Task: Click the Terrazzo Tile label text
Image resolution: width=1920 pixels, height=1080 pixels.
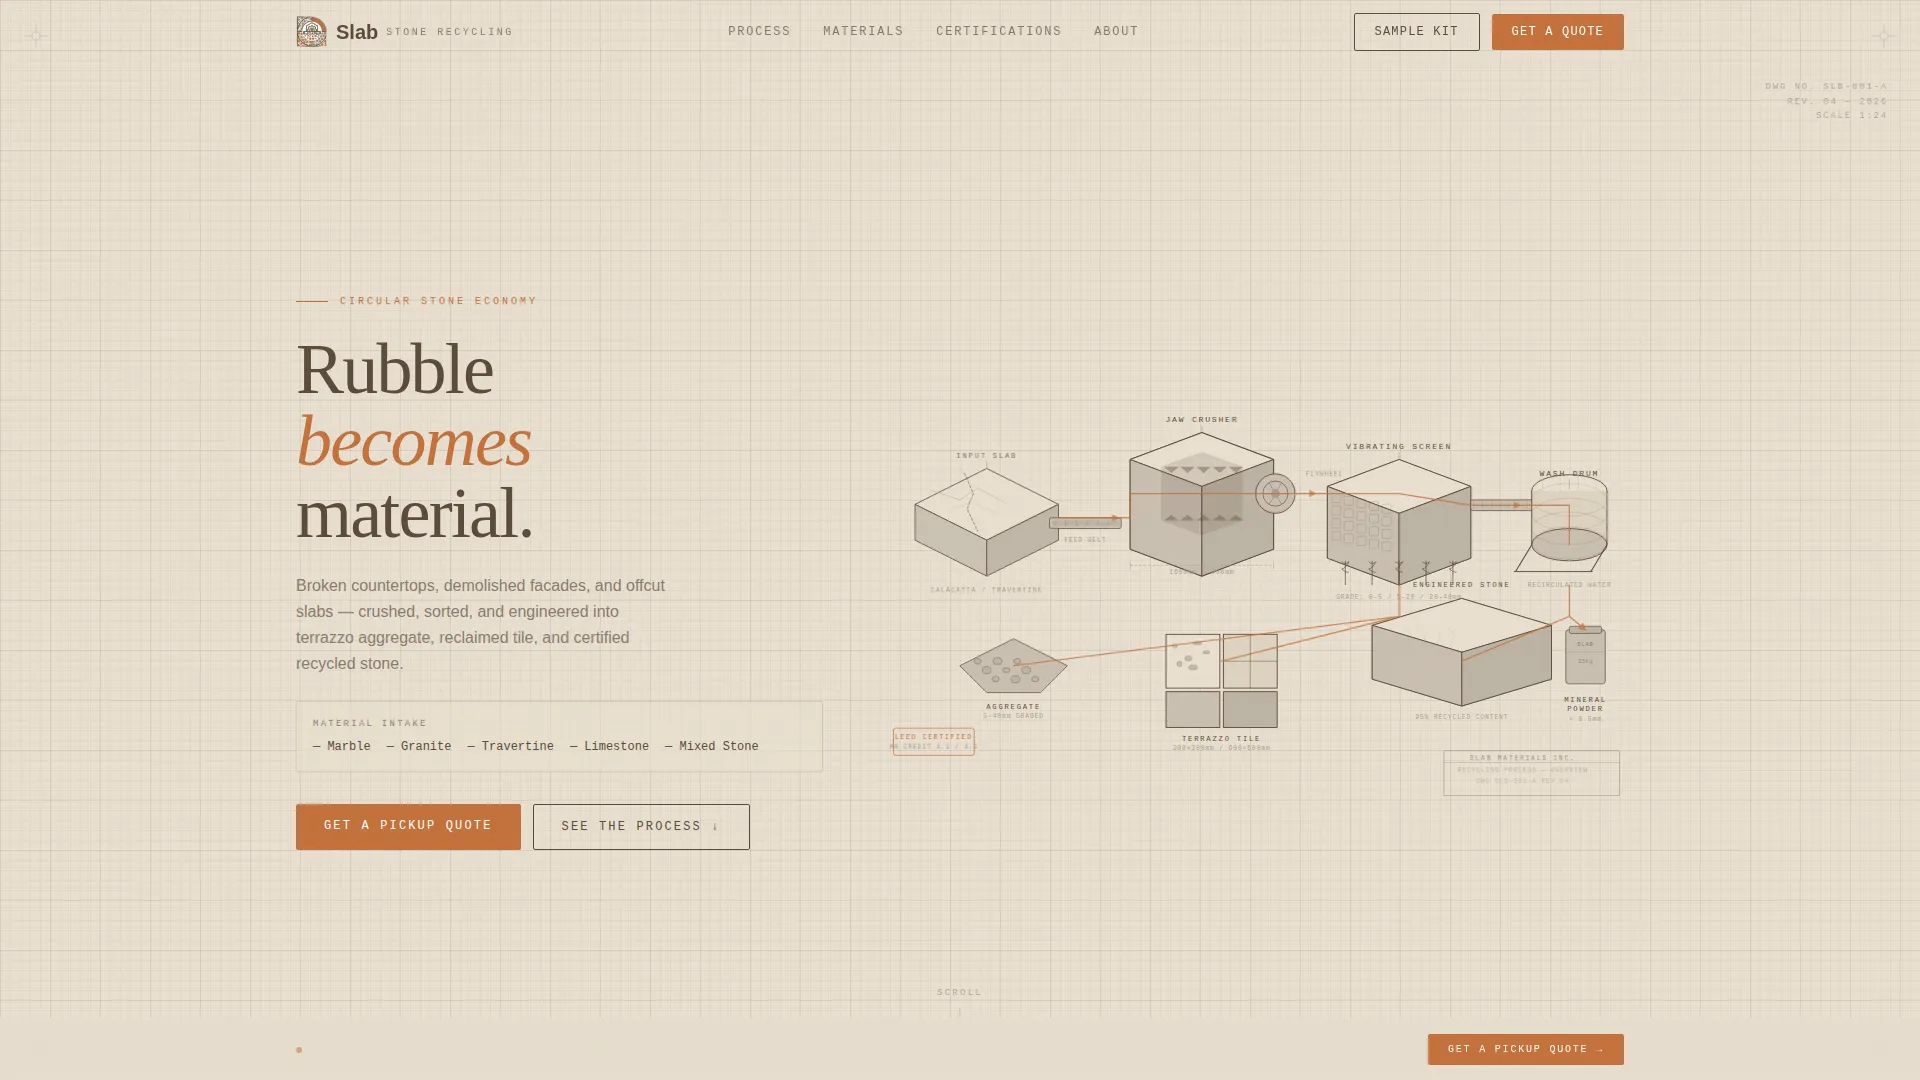Action: [1221, 739]
